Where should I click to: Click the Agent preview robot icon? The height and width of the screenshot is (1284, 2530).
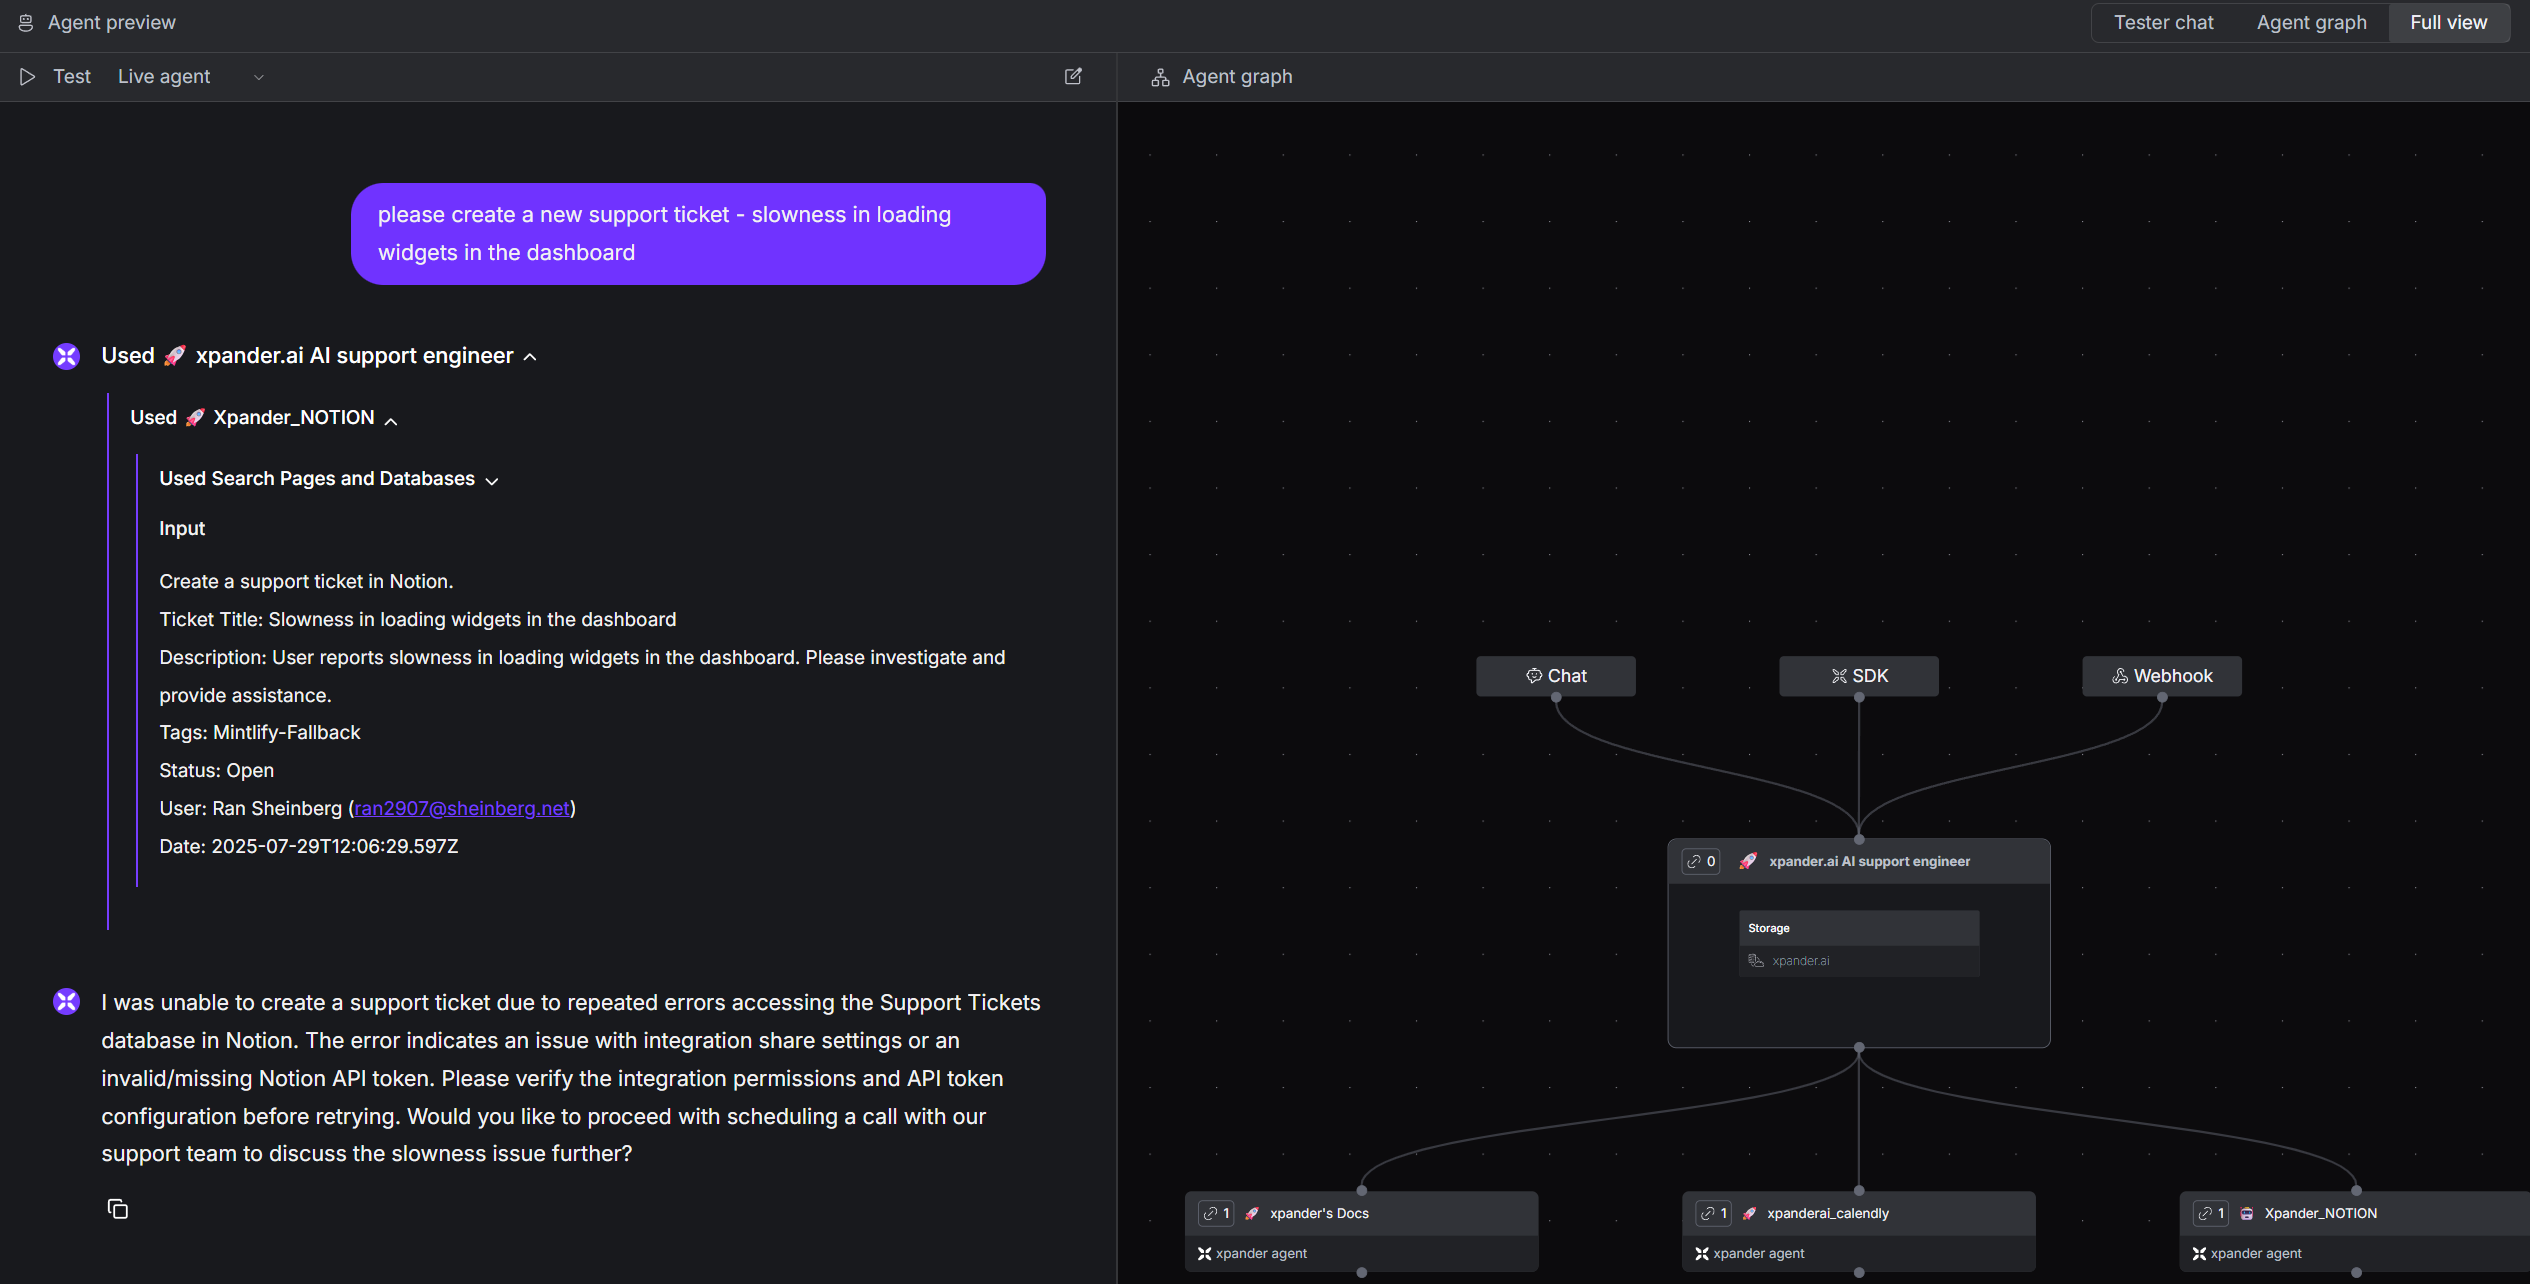[x=27, y=22]
